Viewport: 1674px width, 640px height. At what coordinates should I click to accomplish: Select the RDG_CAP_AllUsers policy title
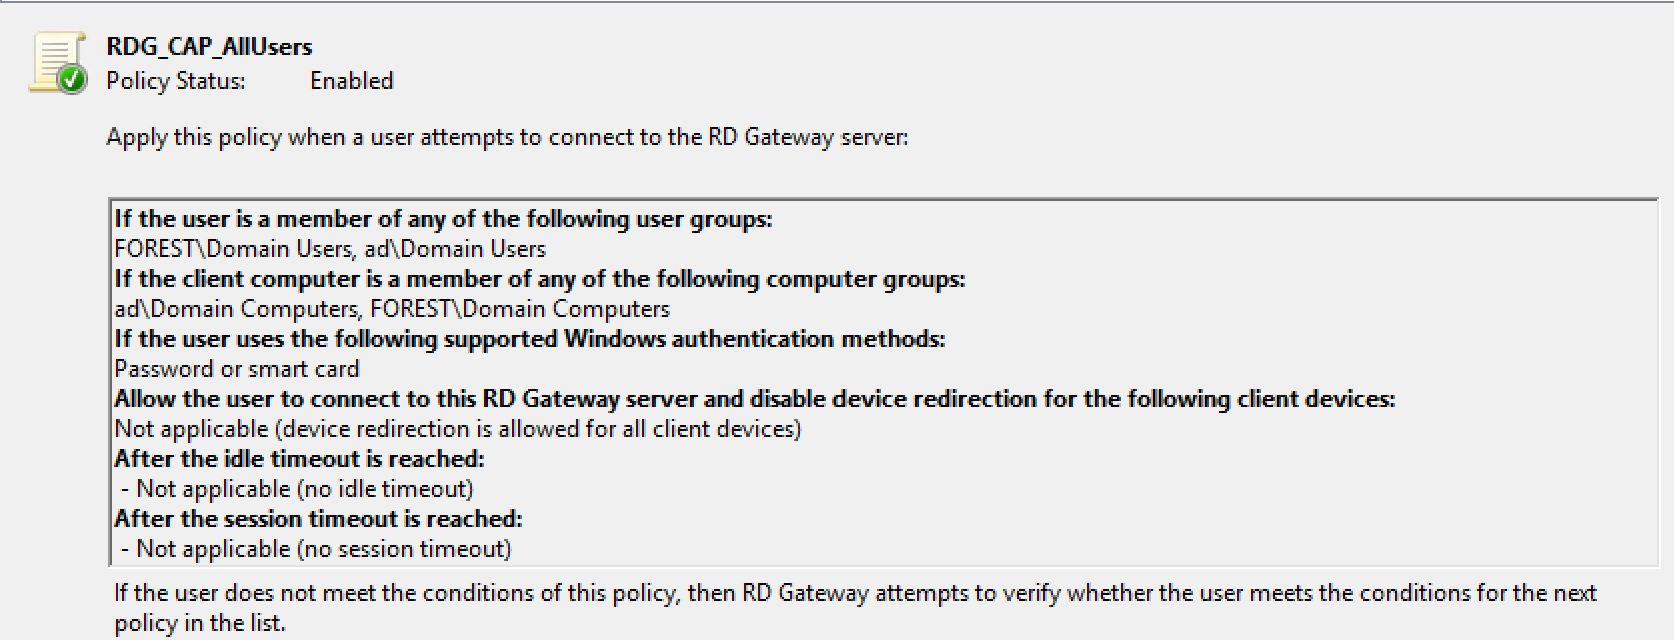209,47
